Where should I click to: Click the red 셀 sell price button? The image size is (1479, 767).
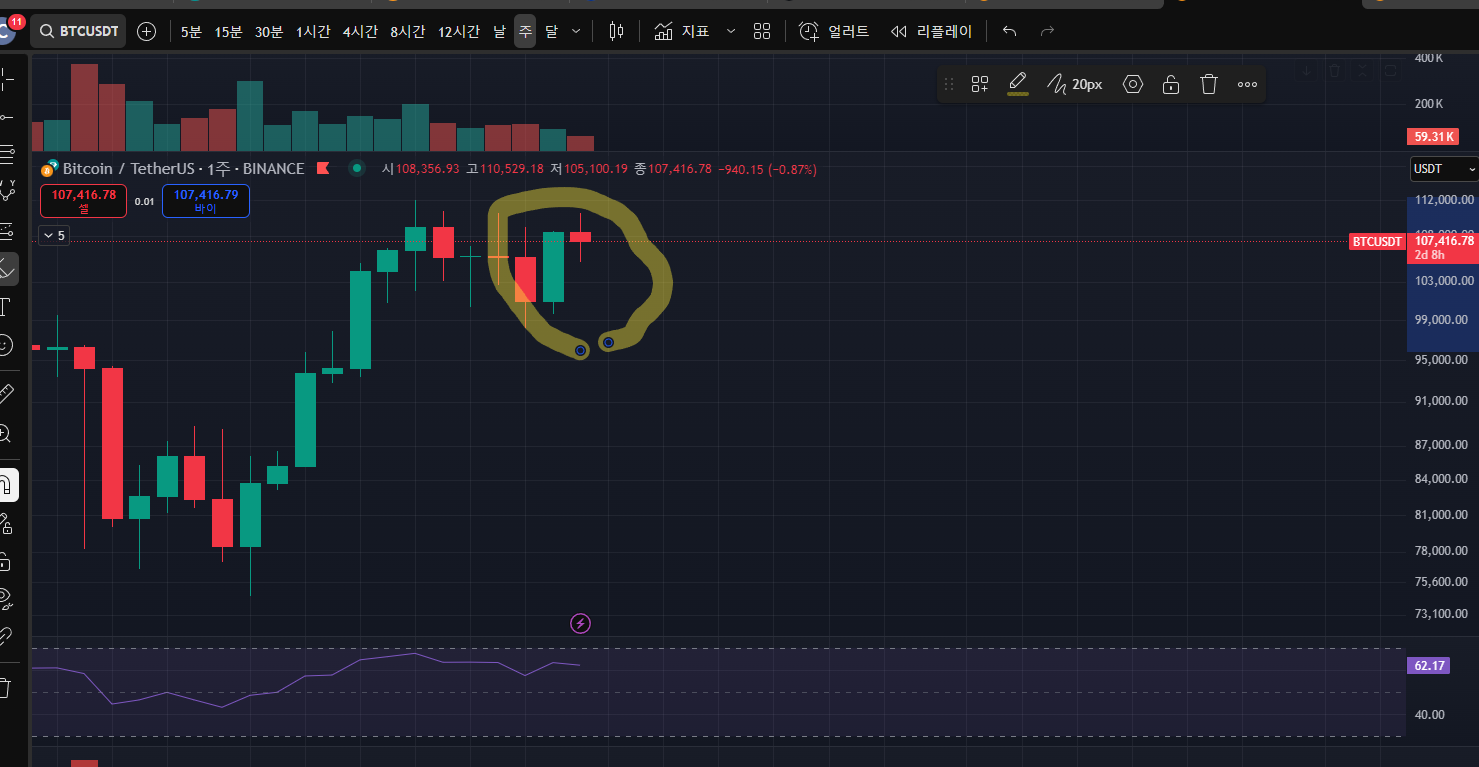[x=84, y=201]
